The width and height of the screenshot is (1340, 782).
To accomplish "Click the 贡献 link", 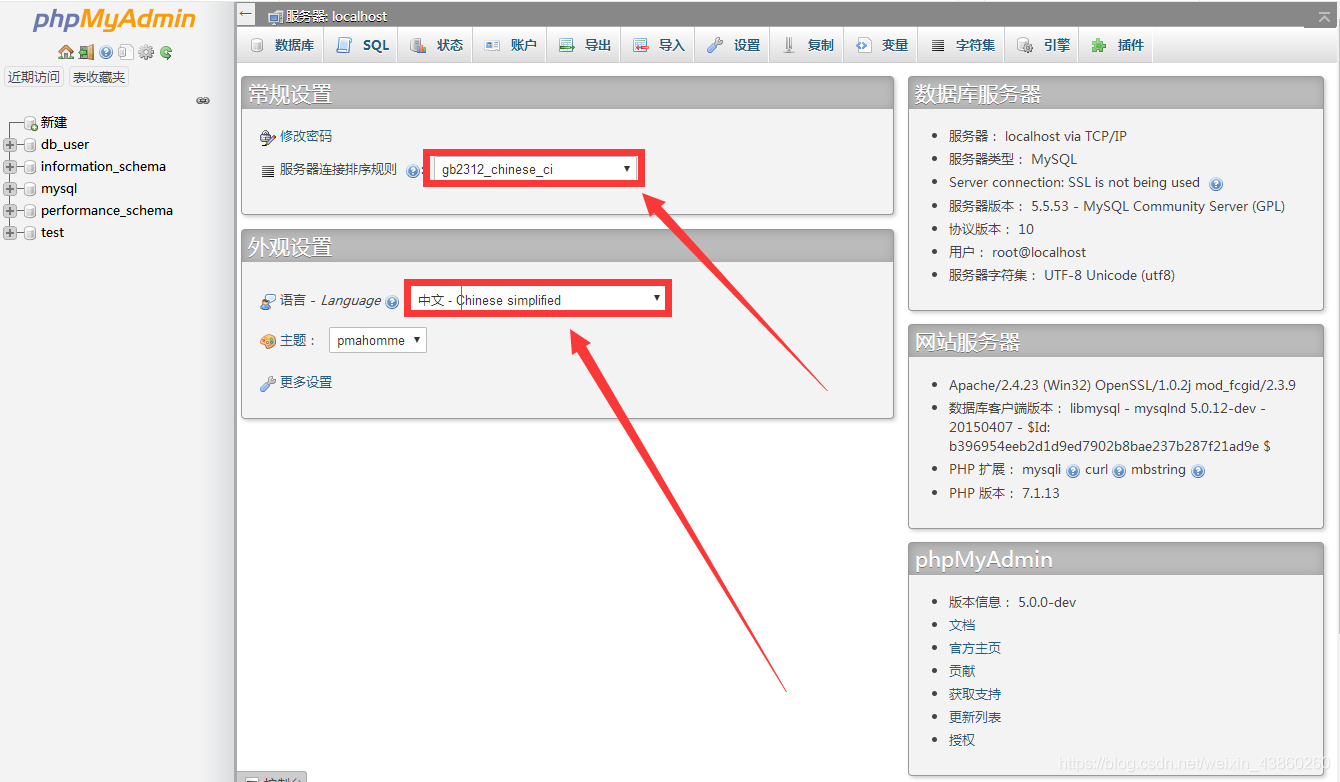I will (x=962, y=671).
